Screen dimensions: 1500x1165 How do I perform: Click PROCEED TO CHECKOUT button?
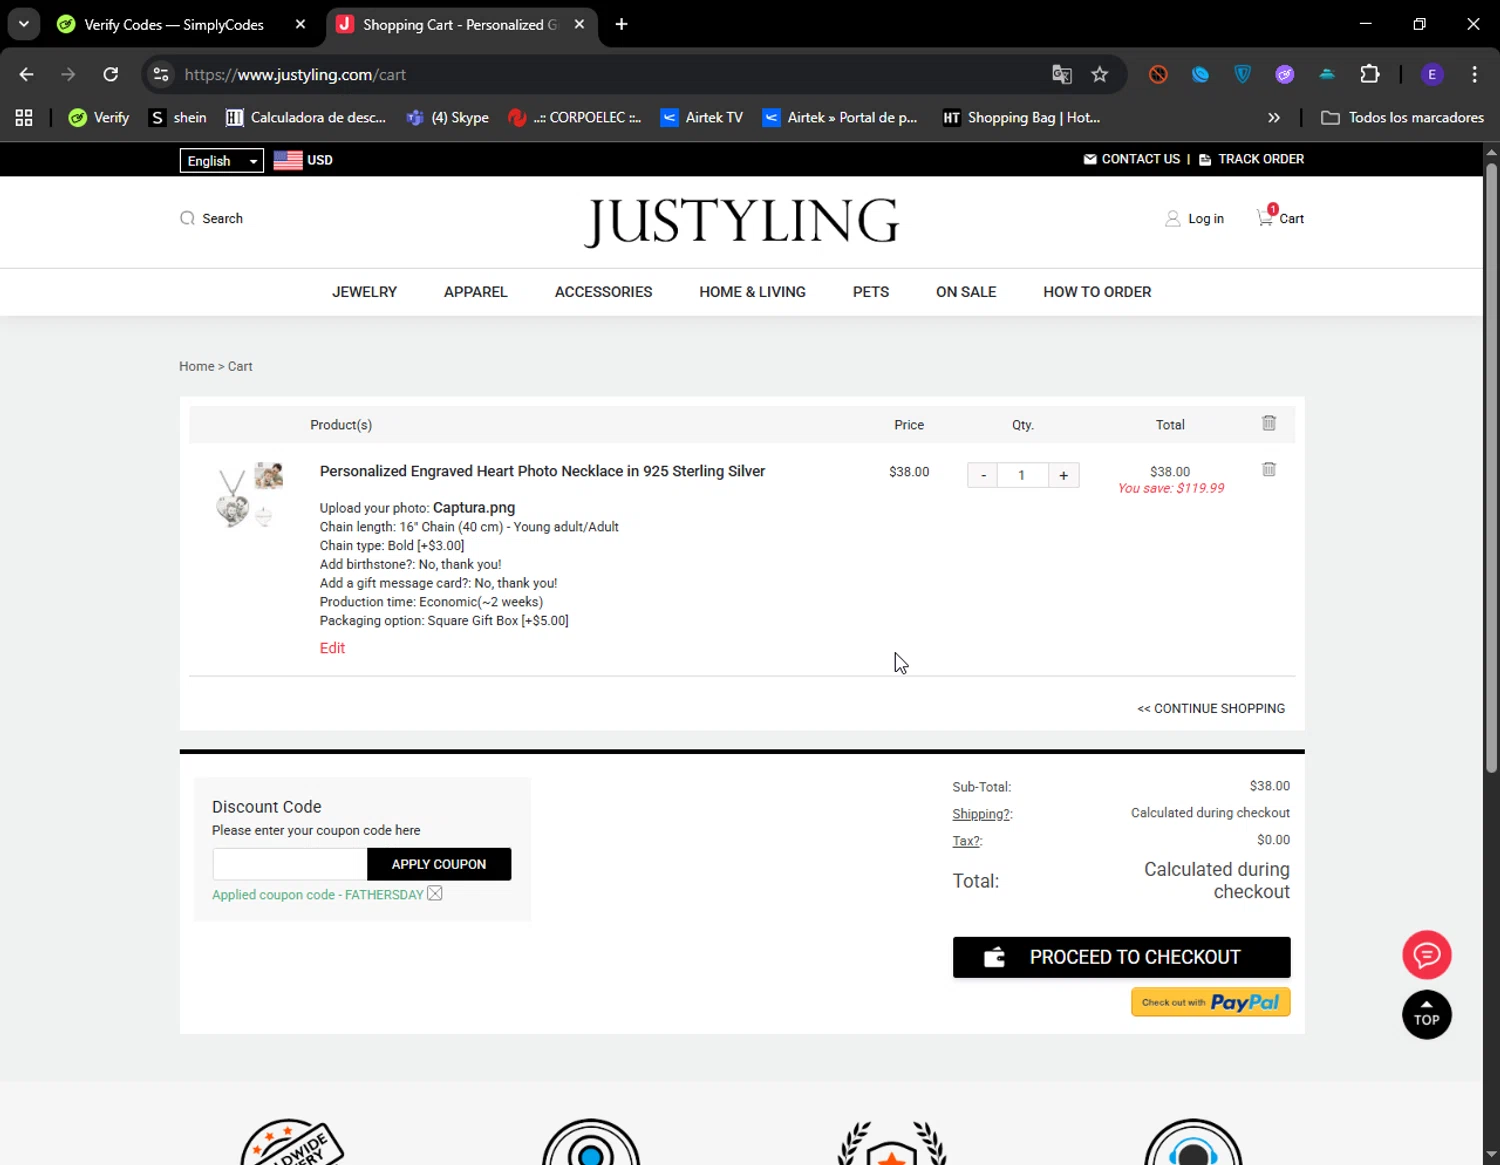click(1121, 957)
